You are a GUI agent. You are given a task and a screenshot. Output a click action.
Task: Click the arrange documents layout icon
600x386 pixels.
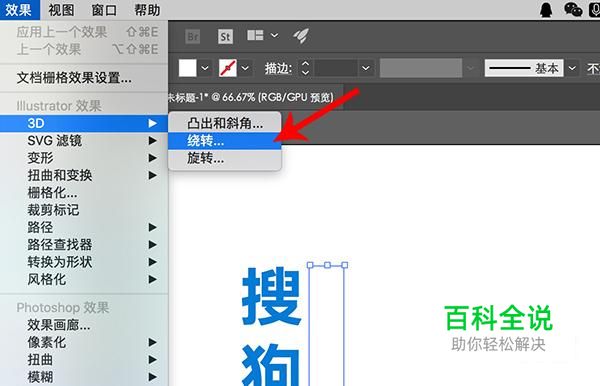(255, 35)
